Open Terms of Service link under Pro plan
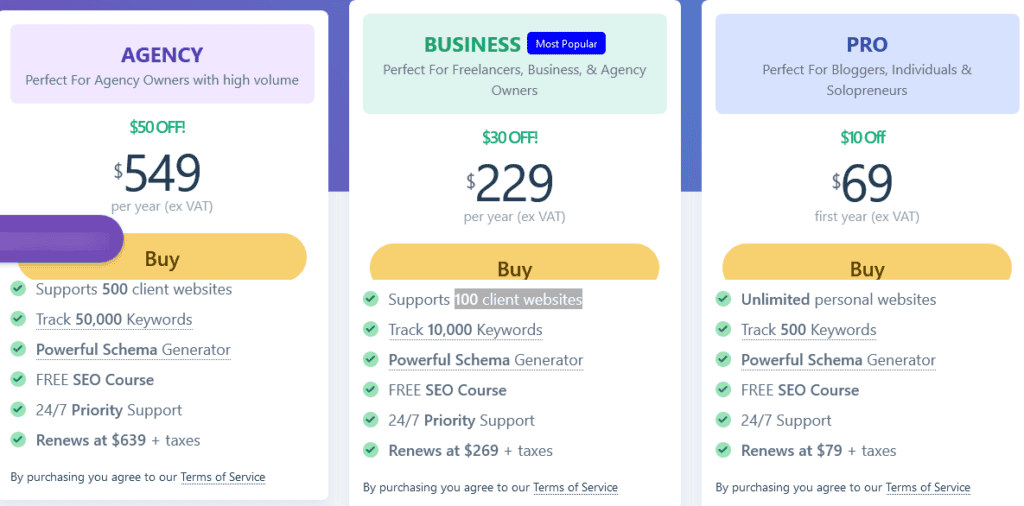 click(x=928, y=487)
